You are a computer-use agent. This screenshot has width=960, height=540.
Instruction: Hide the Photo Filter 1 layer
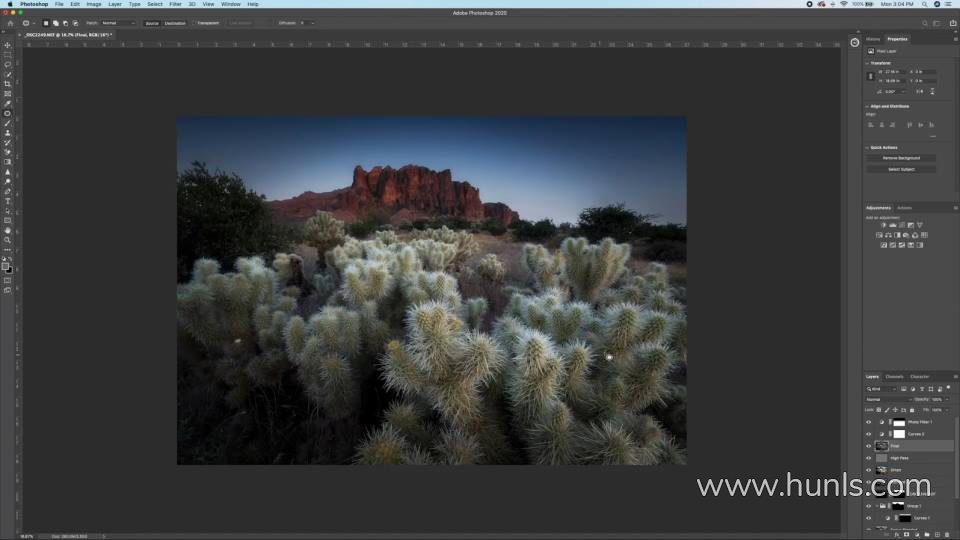point(869,422)
